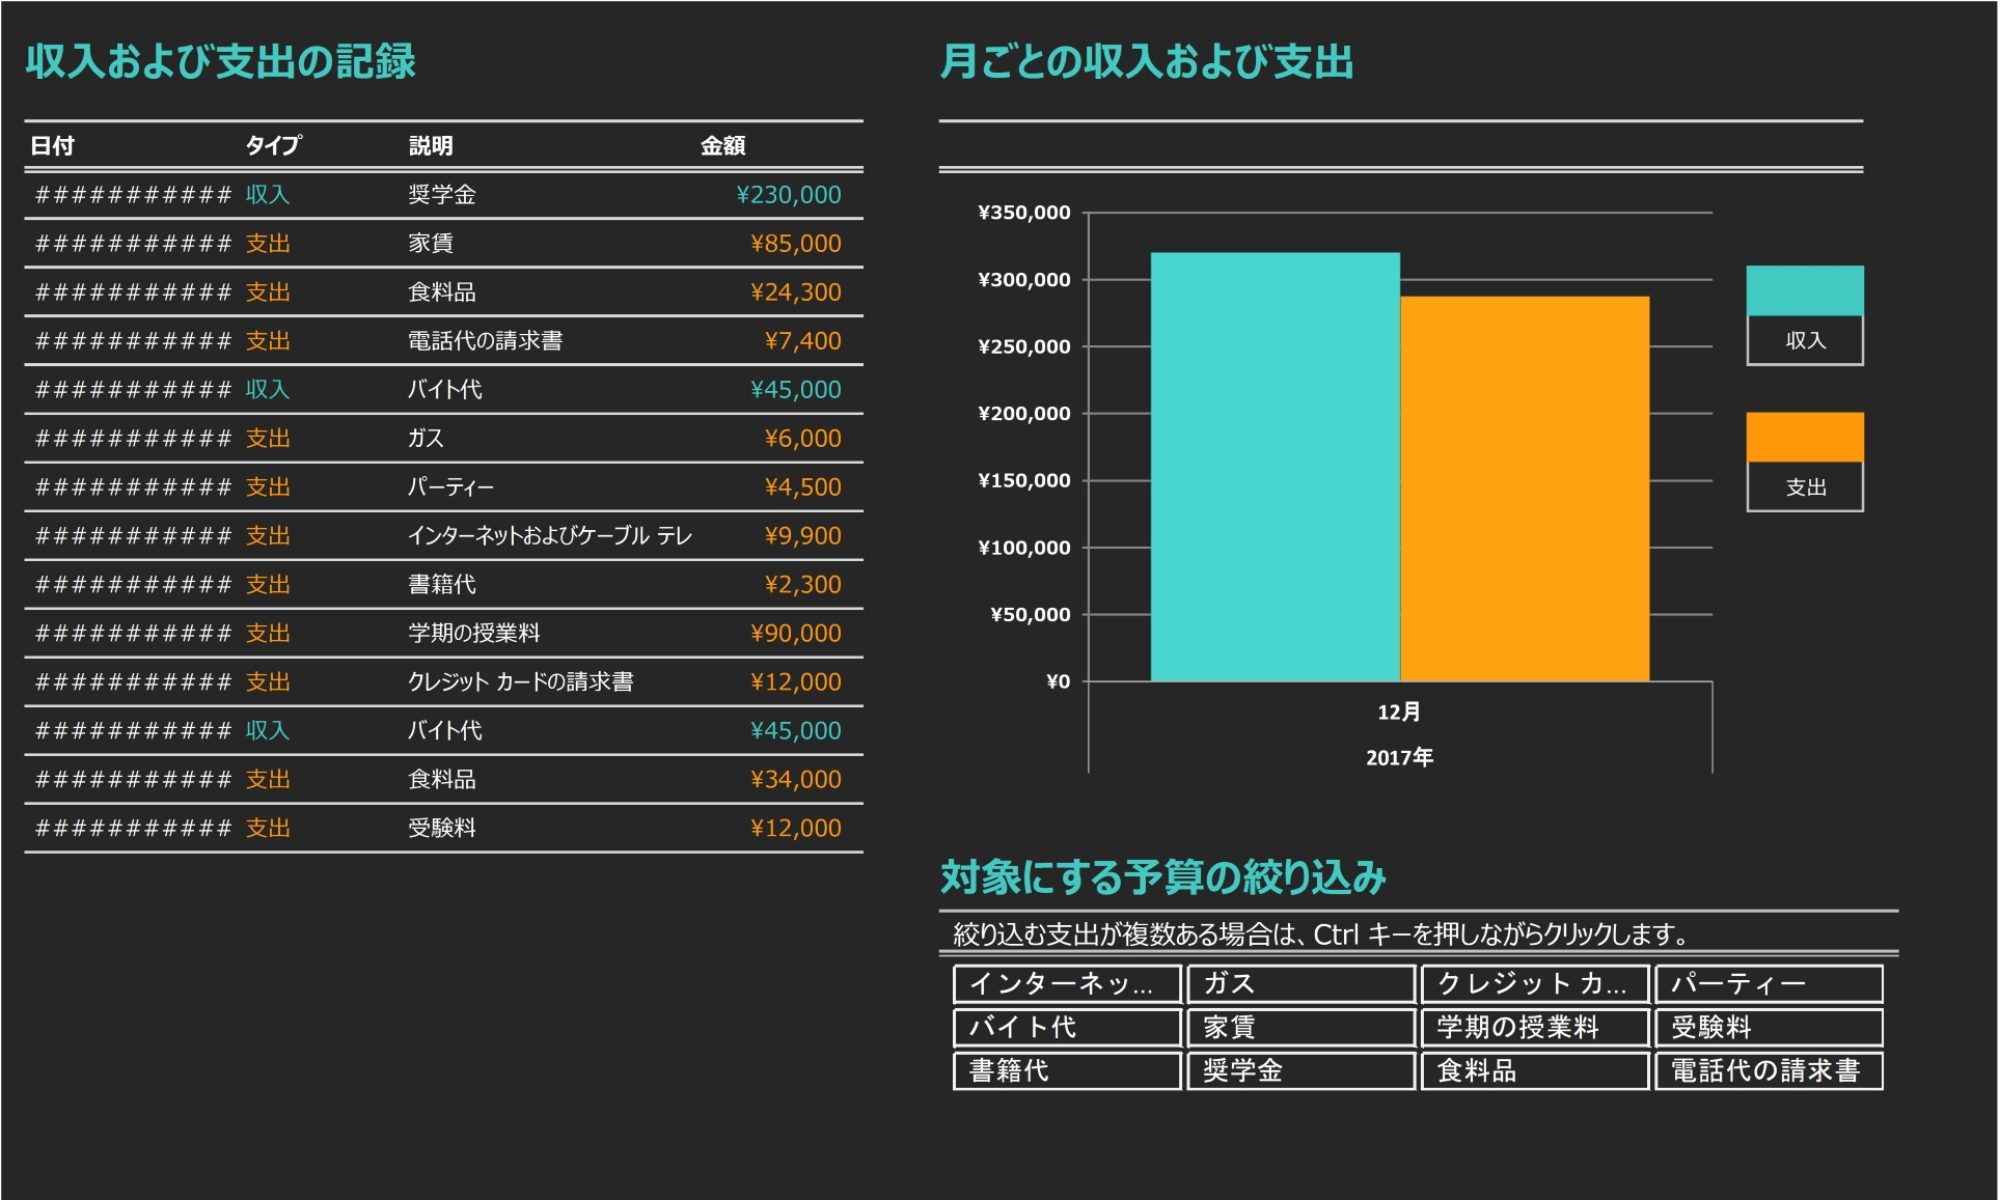The image size is (2000, 1200).
Task: Filter by クレジット カ... slicer item
Action: (x=1535, y=984)
